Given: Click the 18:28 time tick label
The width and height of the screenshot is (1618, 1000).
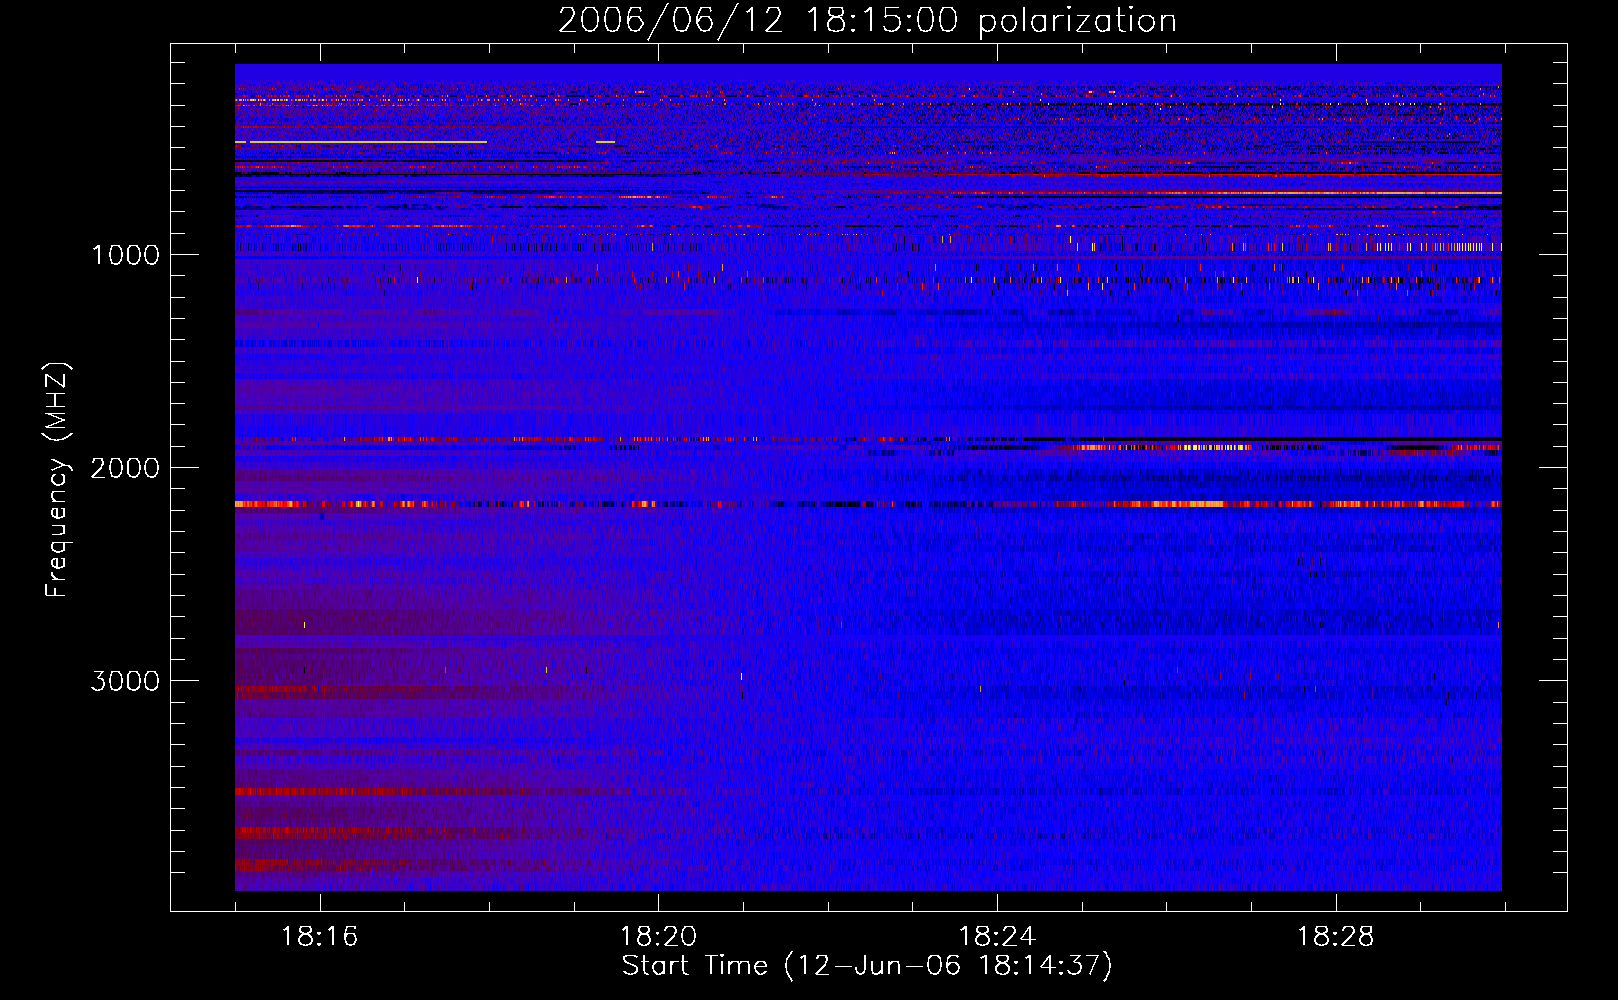Looking at the screenshot, I should pos(1336,937).
